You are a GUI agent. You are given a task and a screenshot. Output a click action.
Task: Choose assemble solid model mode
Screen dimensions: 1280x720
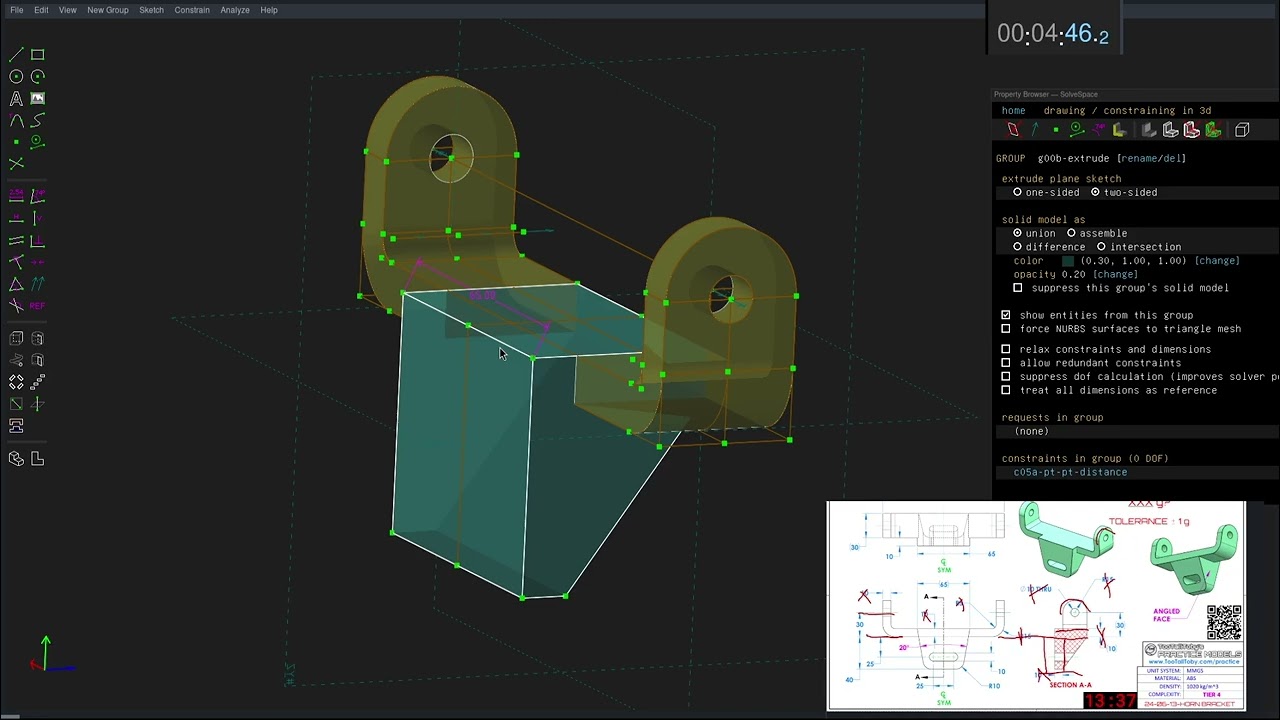pos(1097,233)
